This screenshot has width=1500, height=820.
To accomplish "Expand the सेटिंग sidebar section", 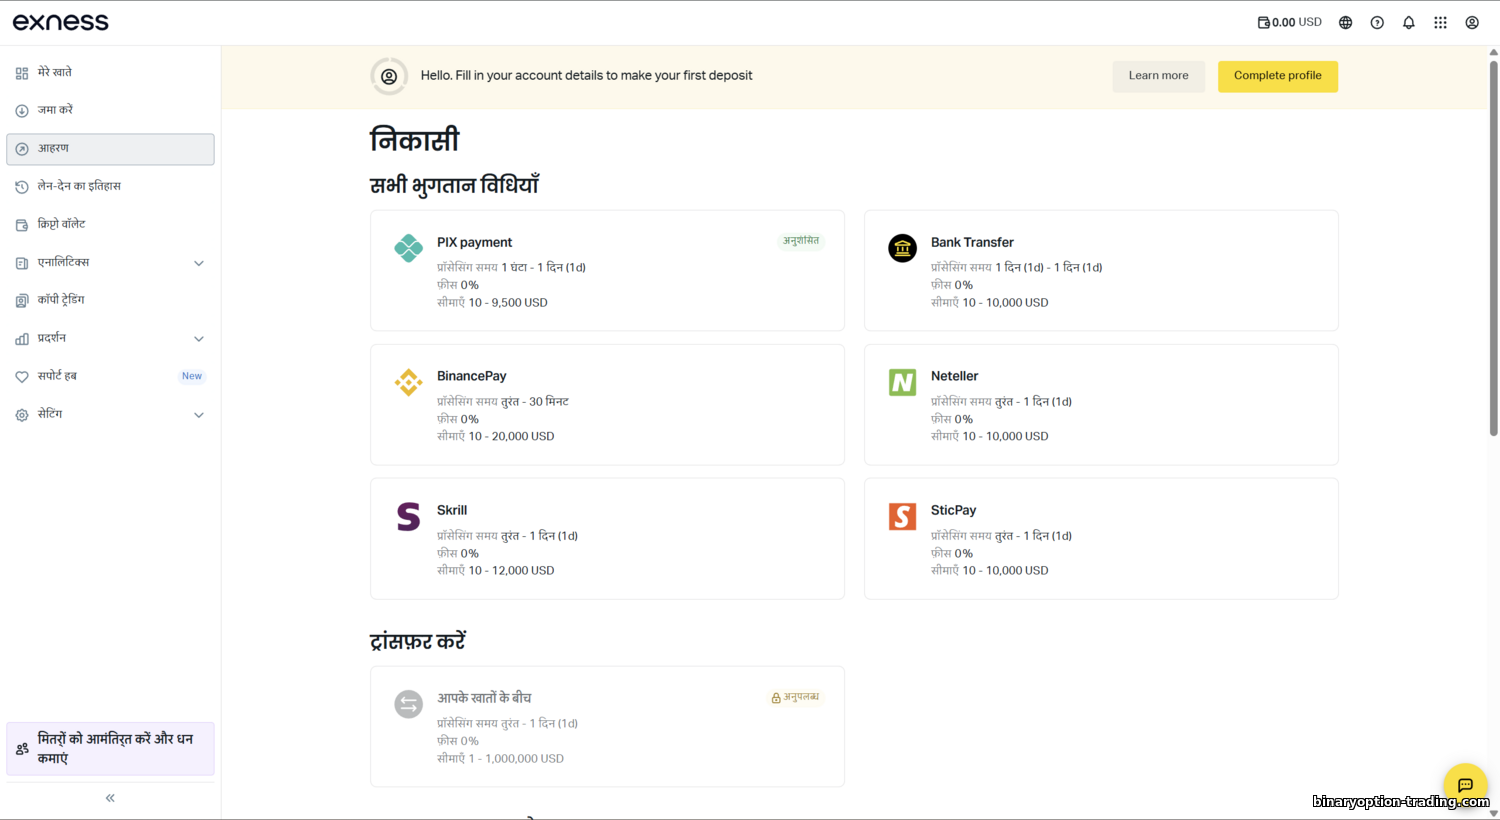I will coord(198,415).
